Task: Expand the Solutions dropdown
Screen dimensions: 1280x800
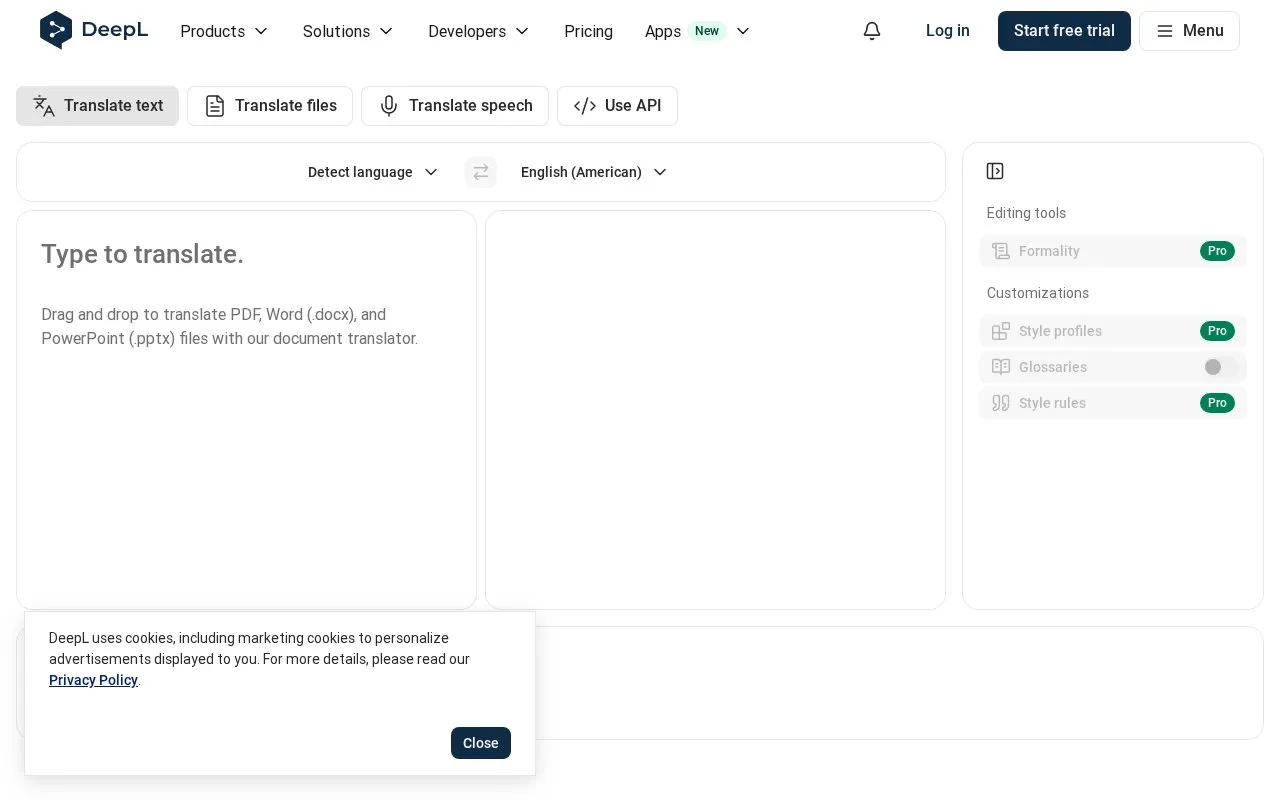Action: coord(348,31)
